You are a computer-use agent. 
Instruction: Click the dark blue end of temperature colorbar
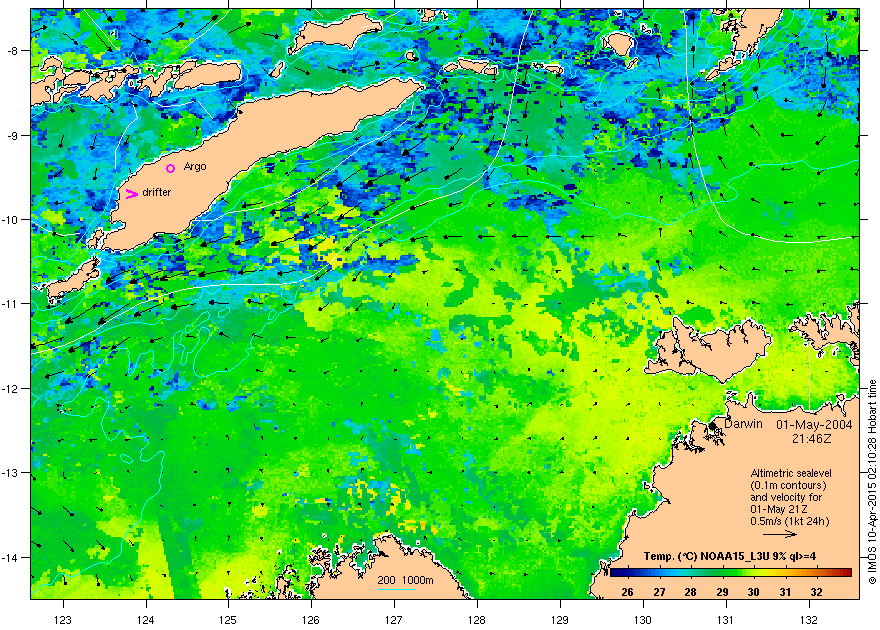click(614, 573)
